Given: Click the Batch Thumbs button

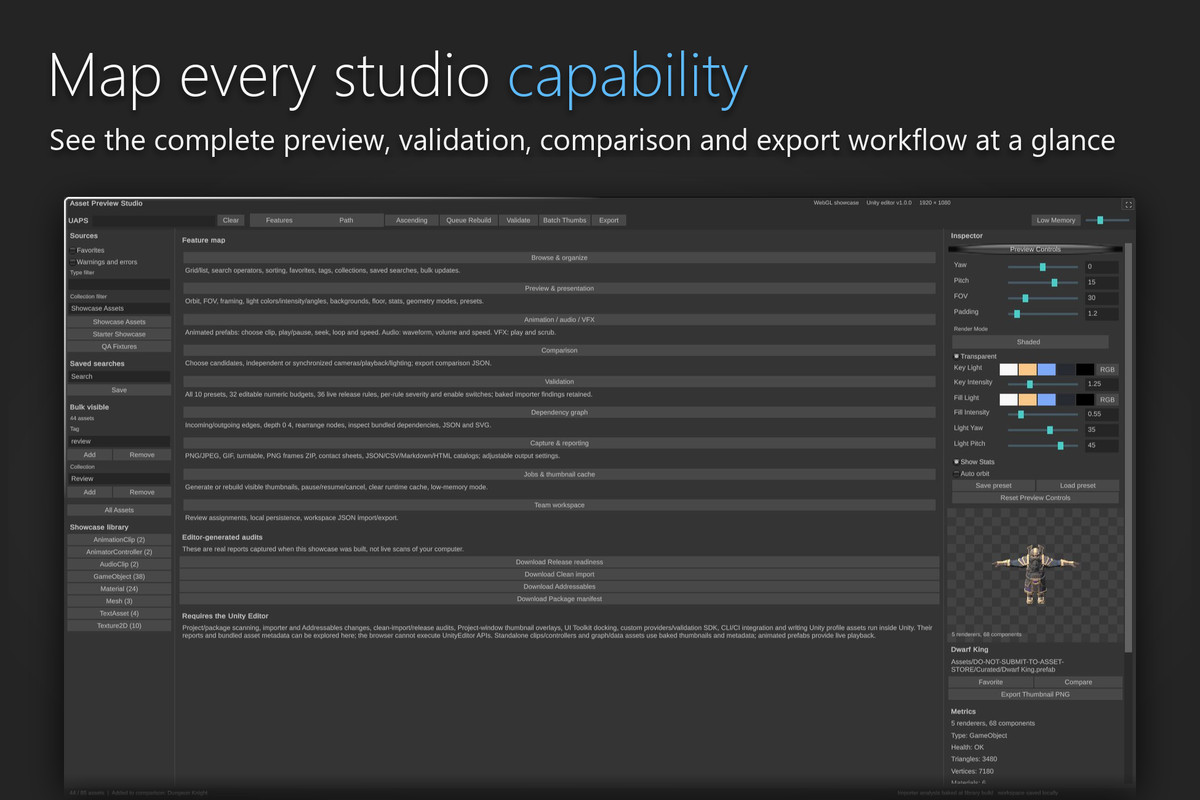Looking at the screenshot, I should pos(564,220).
